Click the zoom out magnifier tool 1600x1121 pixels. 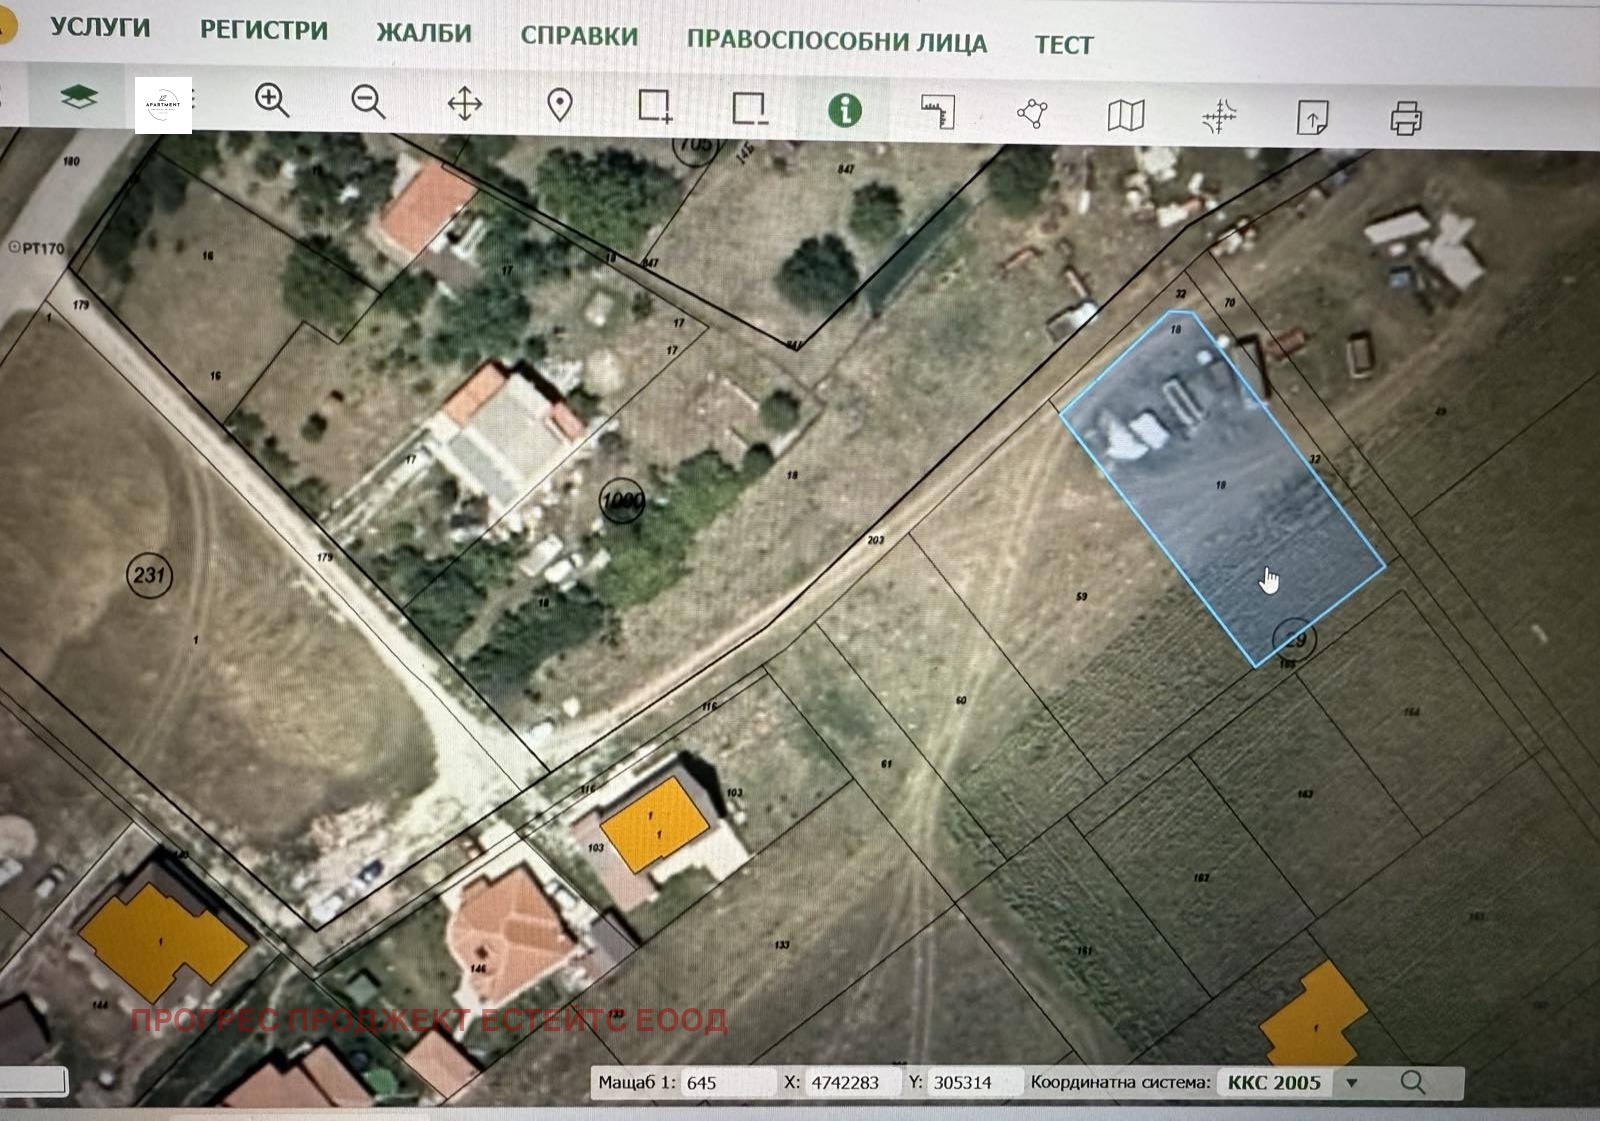coord(367,102)
